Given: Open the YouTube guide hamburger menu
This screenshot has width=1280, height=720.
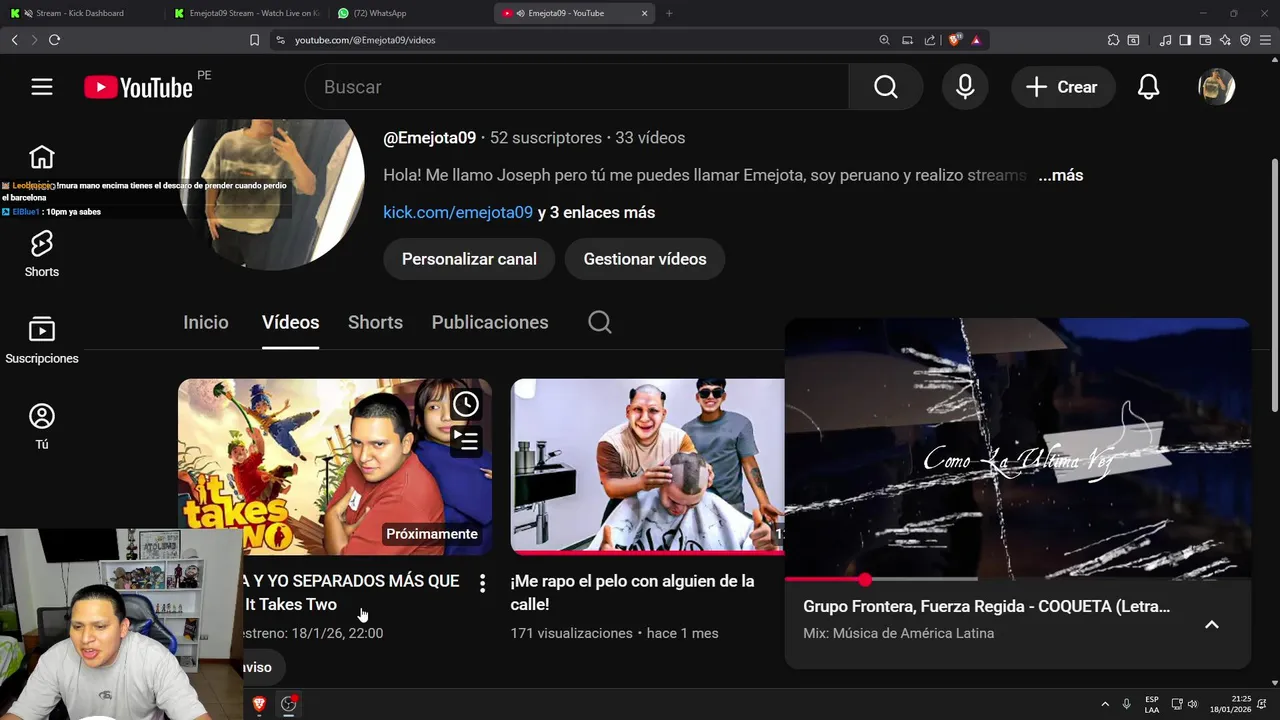Looking at the screenshot, I should (41, 87).
